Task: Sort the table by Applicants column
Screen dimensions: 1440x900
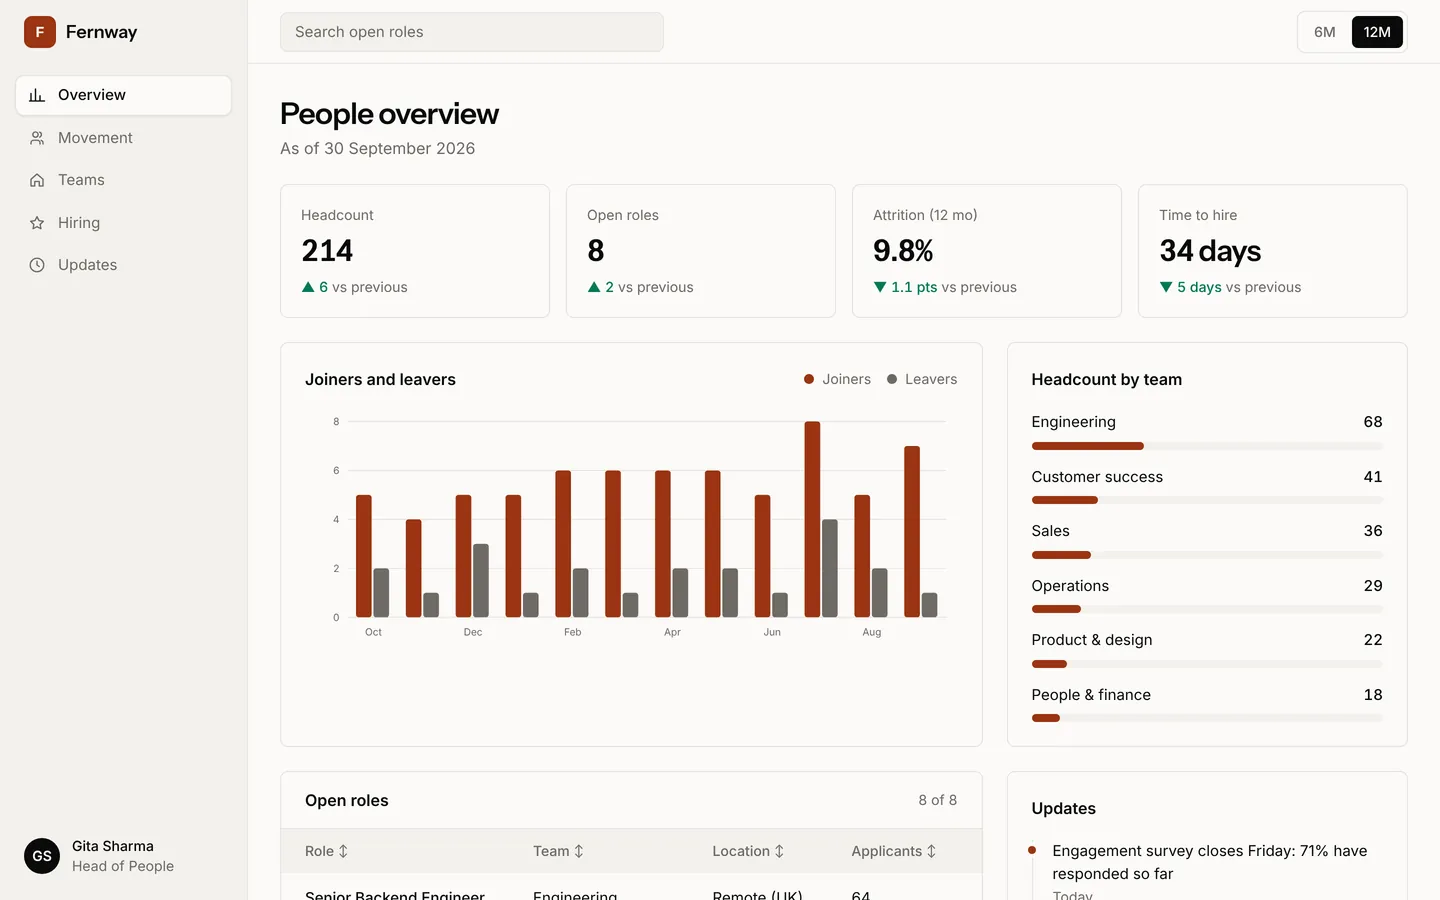Action: click(894, 851)
